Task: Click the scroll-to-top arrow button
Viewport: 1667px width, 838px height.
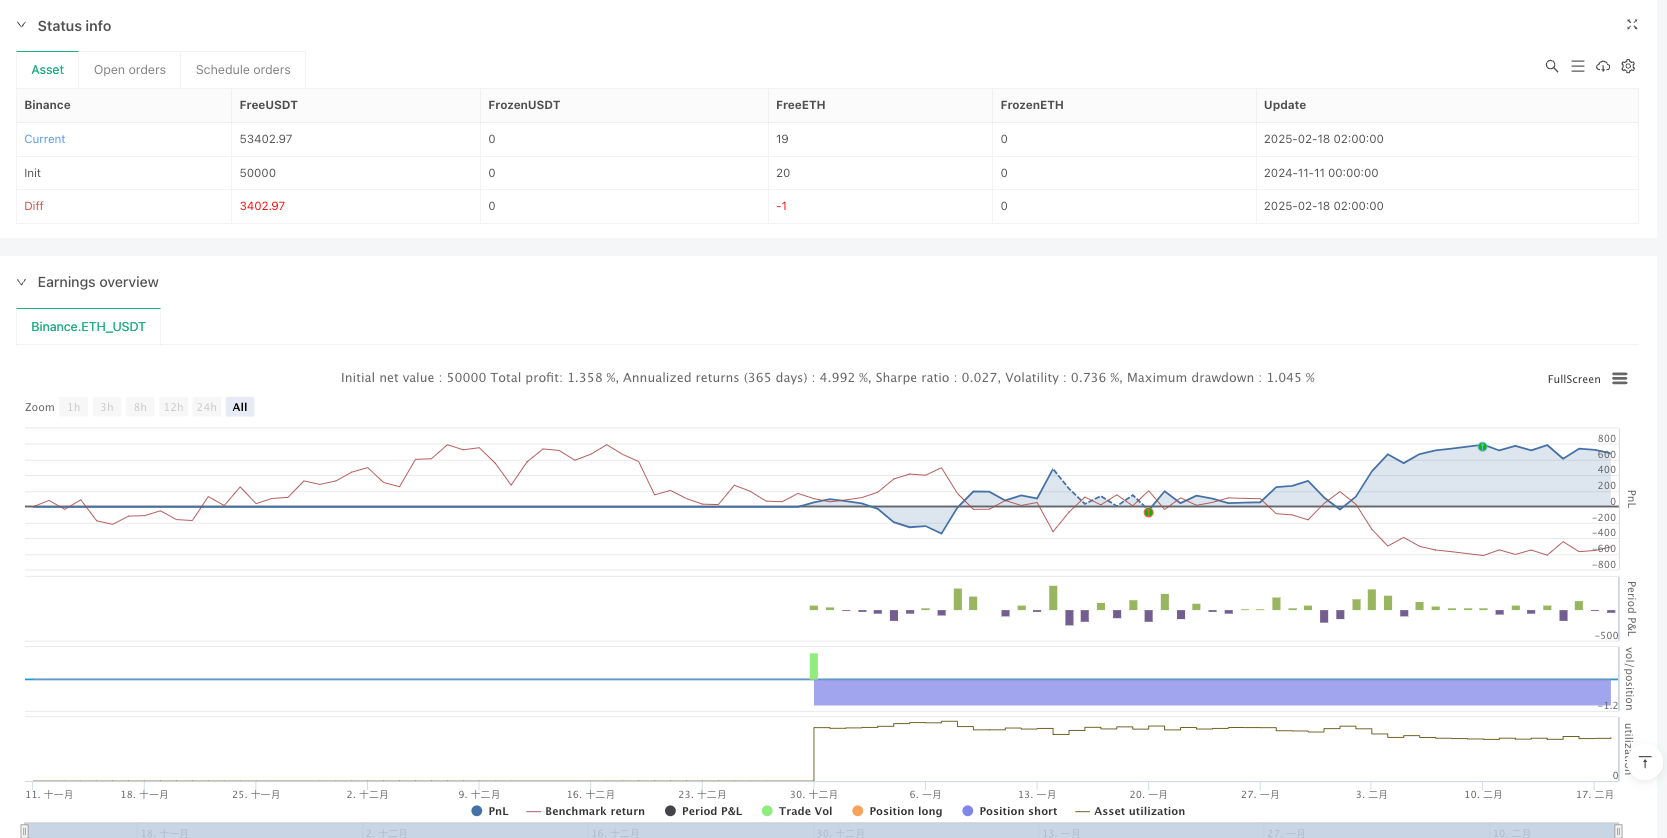Action: pos(1645,762)
